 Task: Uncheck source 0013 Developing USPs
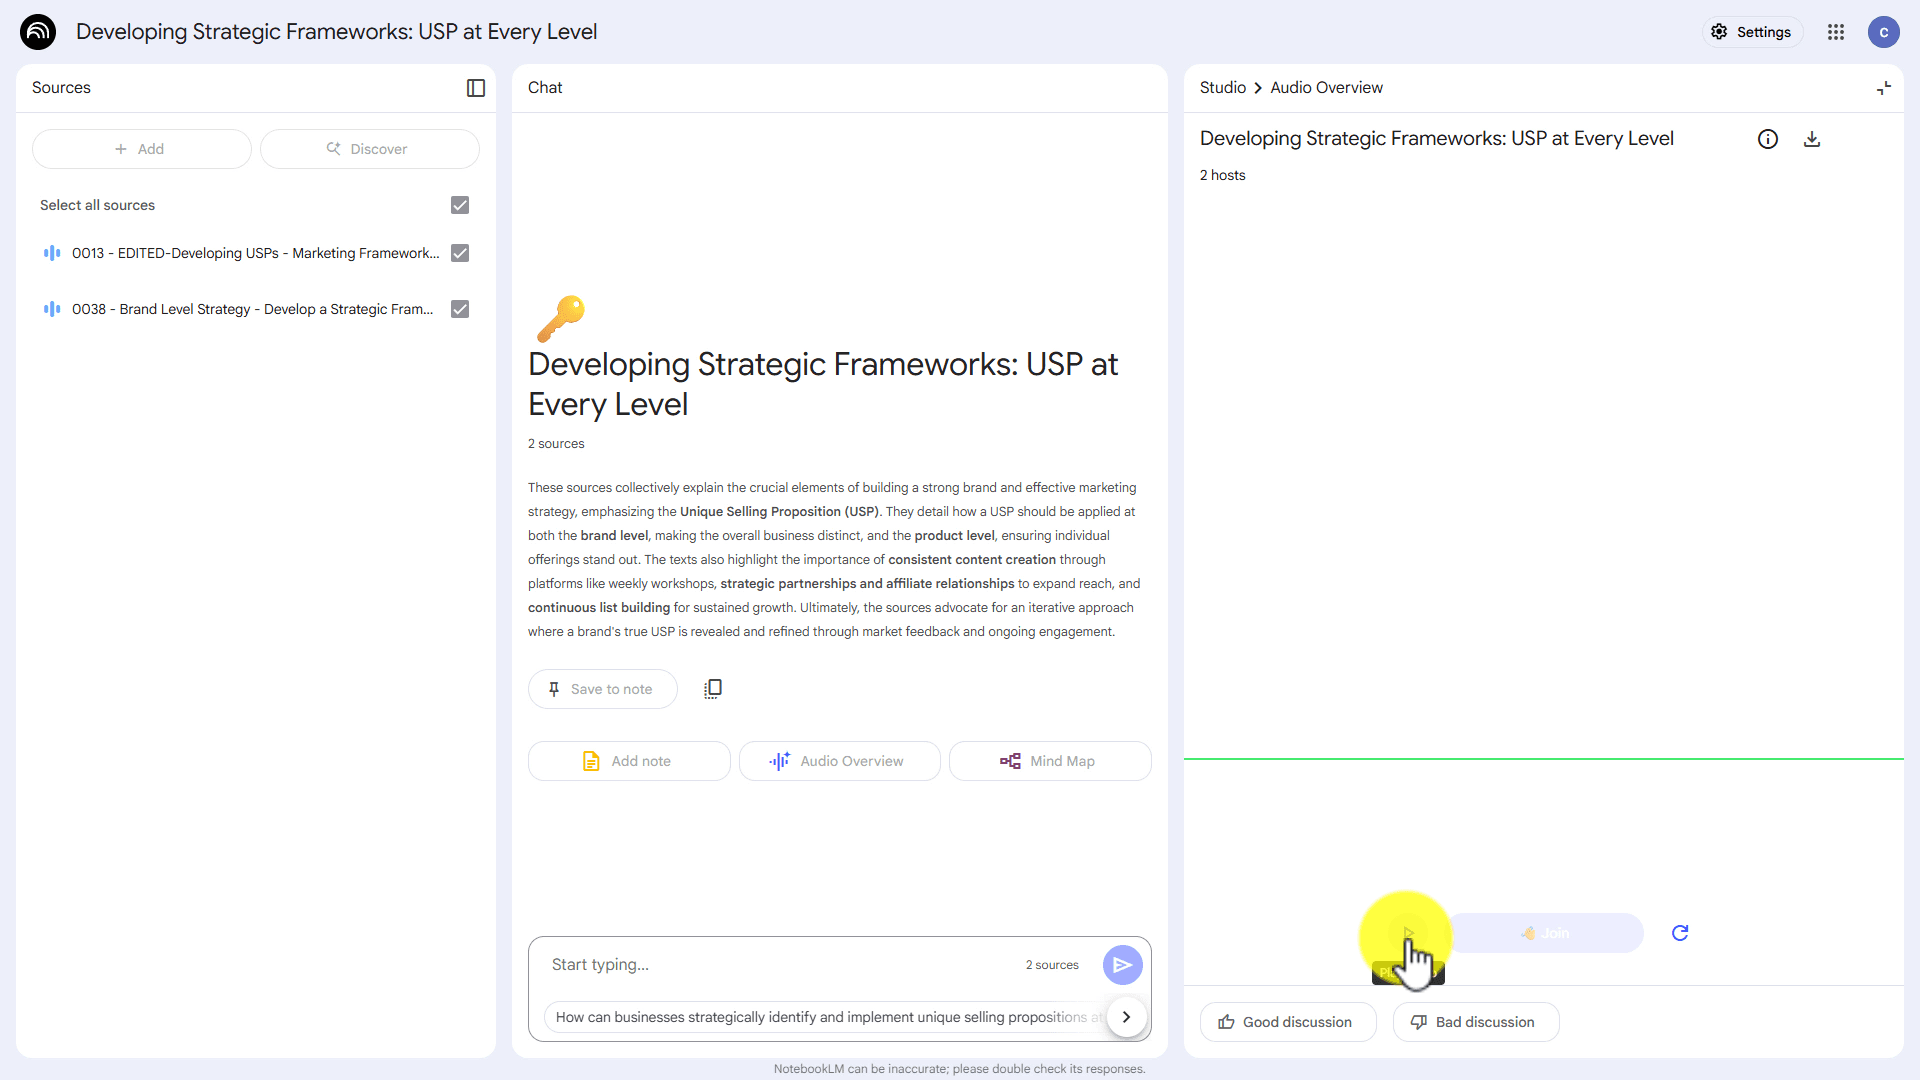coord(460,253)
